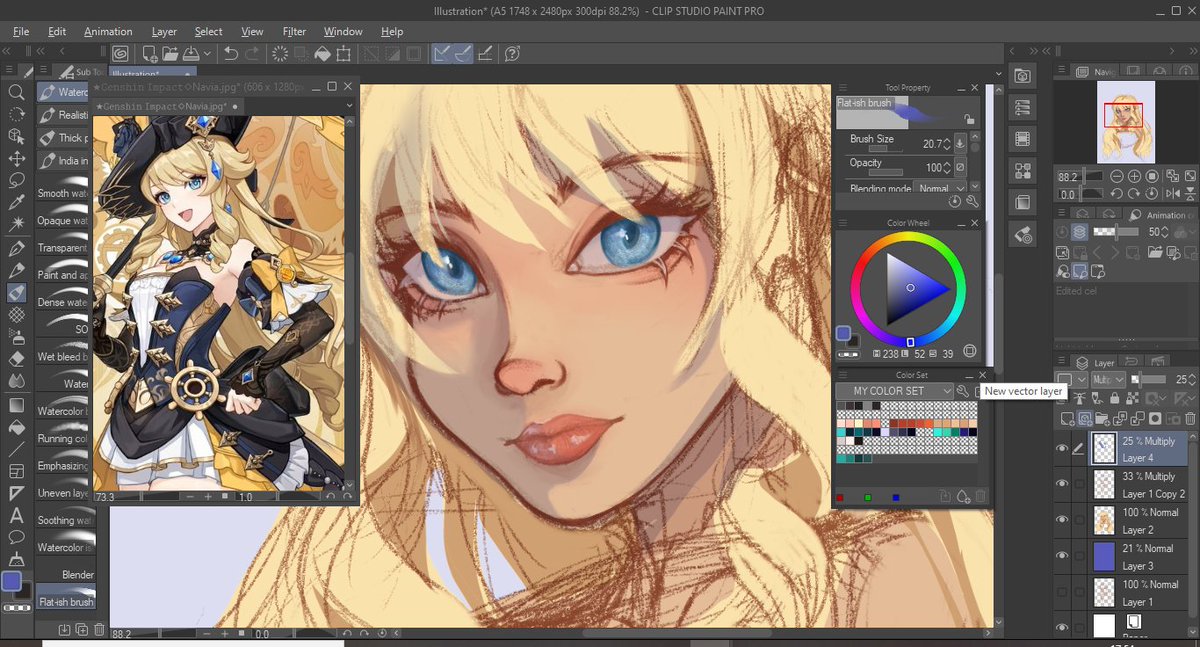Create a new canvas document
1200x647 pixels.
tap(149, 54)
